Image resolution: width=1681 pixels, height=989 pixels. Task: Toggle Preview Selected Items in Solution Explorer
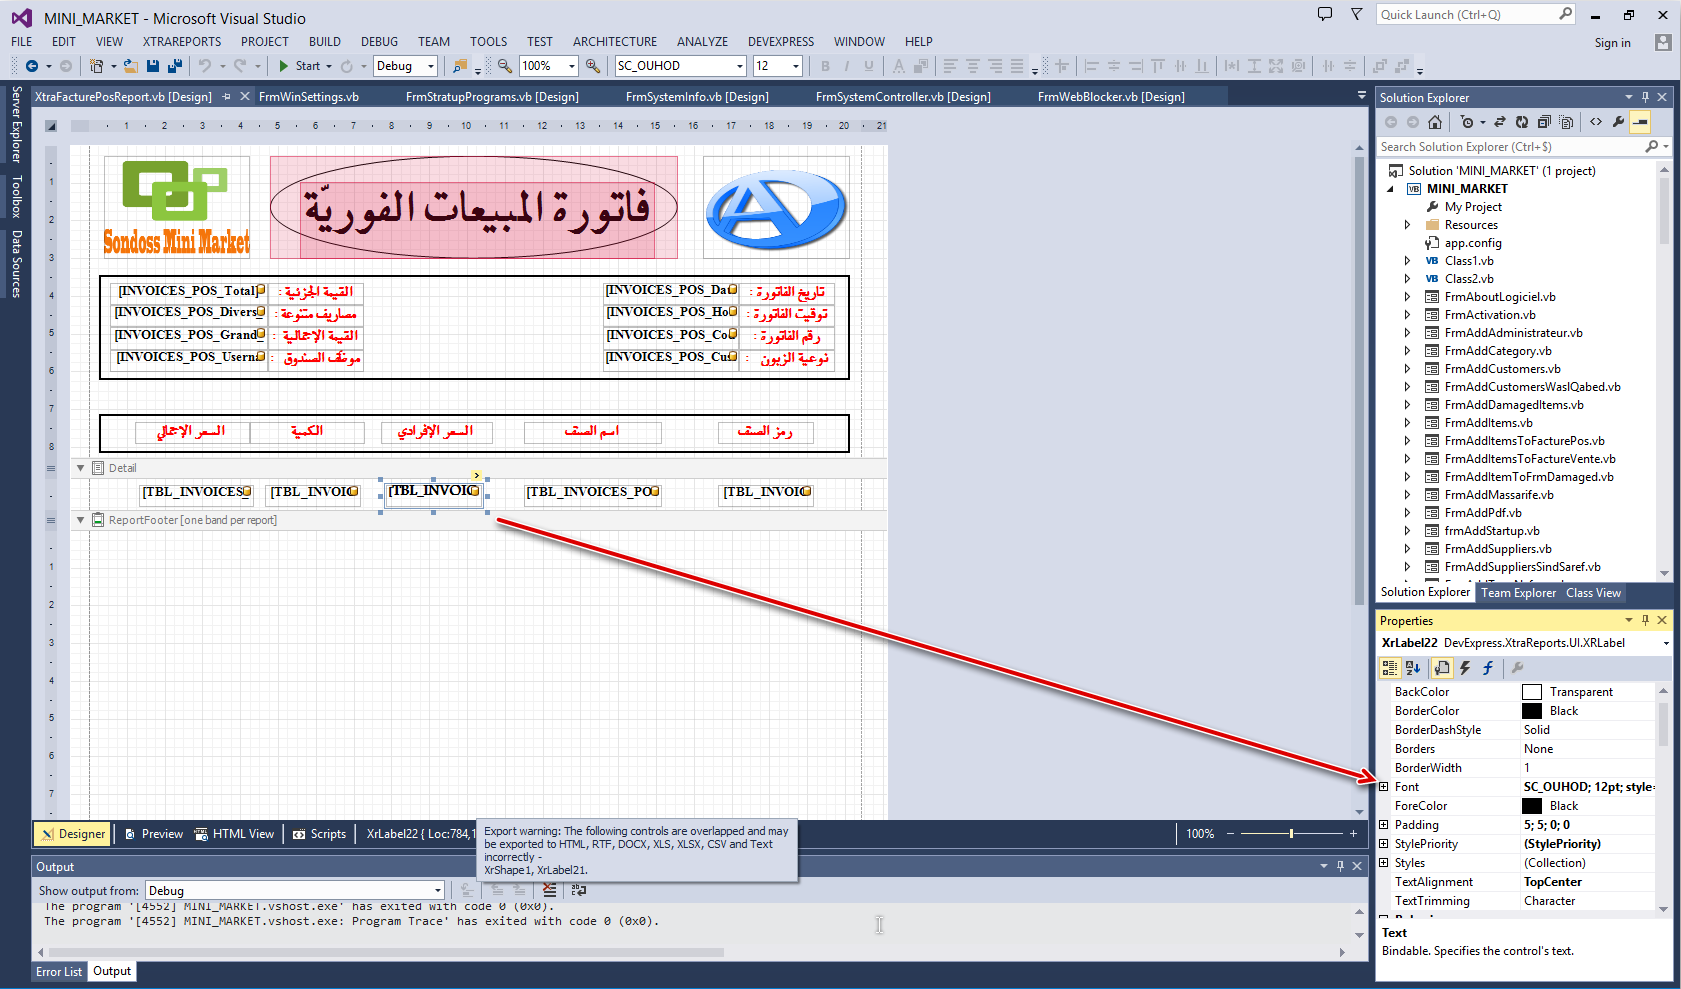coord(1640,122)
